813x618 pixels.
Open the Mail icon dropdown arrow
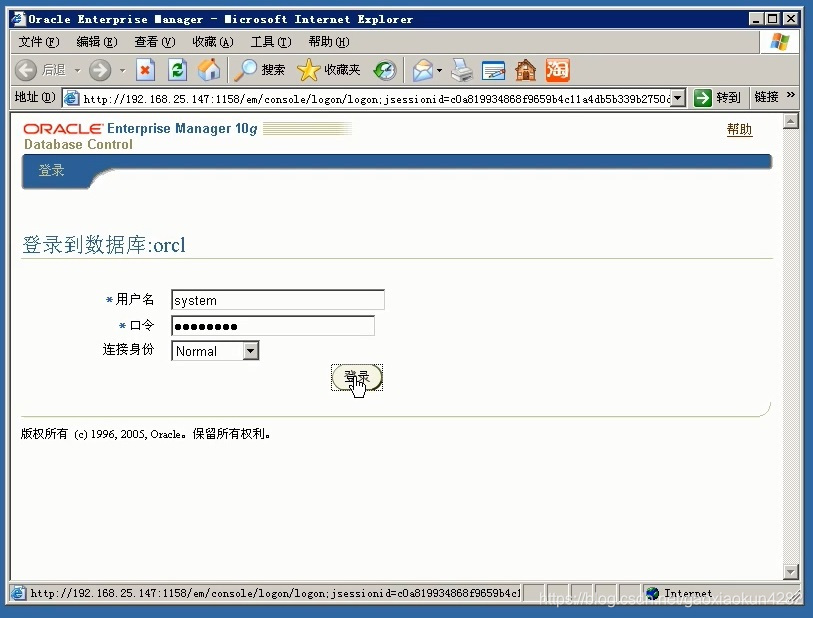tap(438, 72)
